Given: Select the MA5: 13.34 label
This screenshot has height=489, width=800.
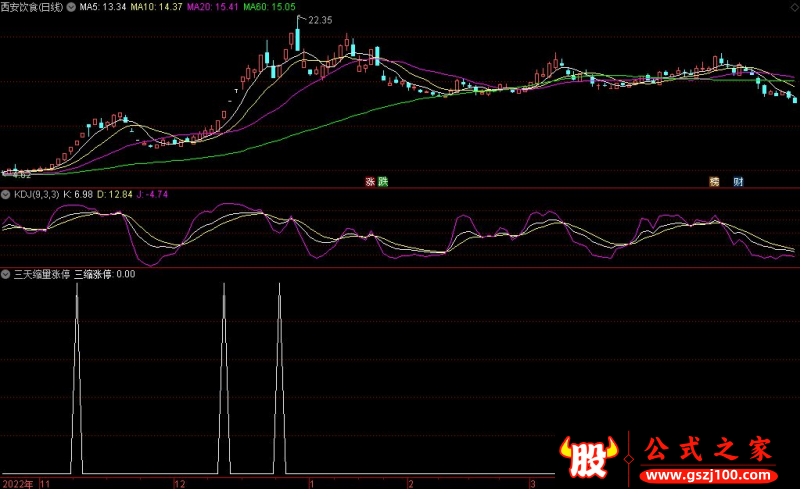Looking at the screenshot, I should (x=103, y=7).
